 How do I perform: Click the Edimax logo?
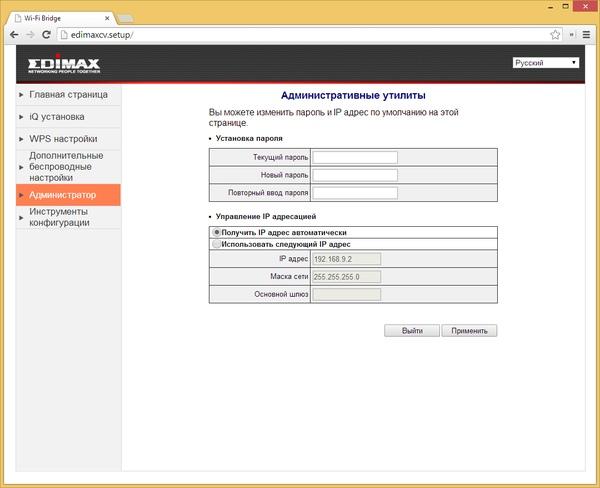click(64, 64)
